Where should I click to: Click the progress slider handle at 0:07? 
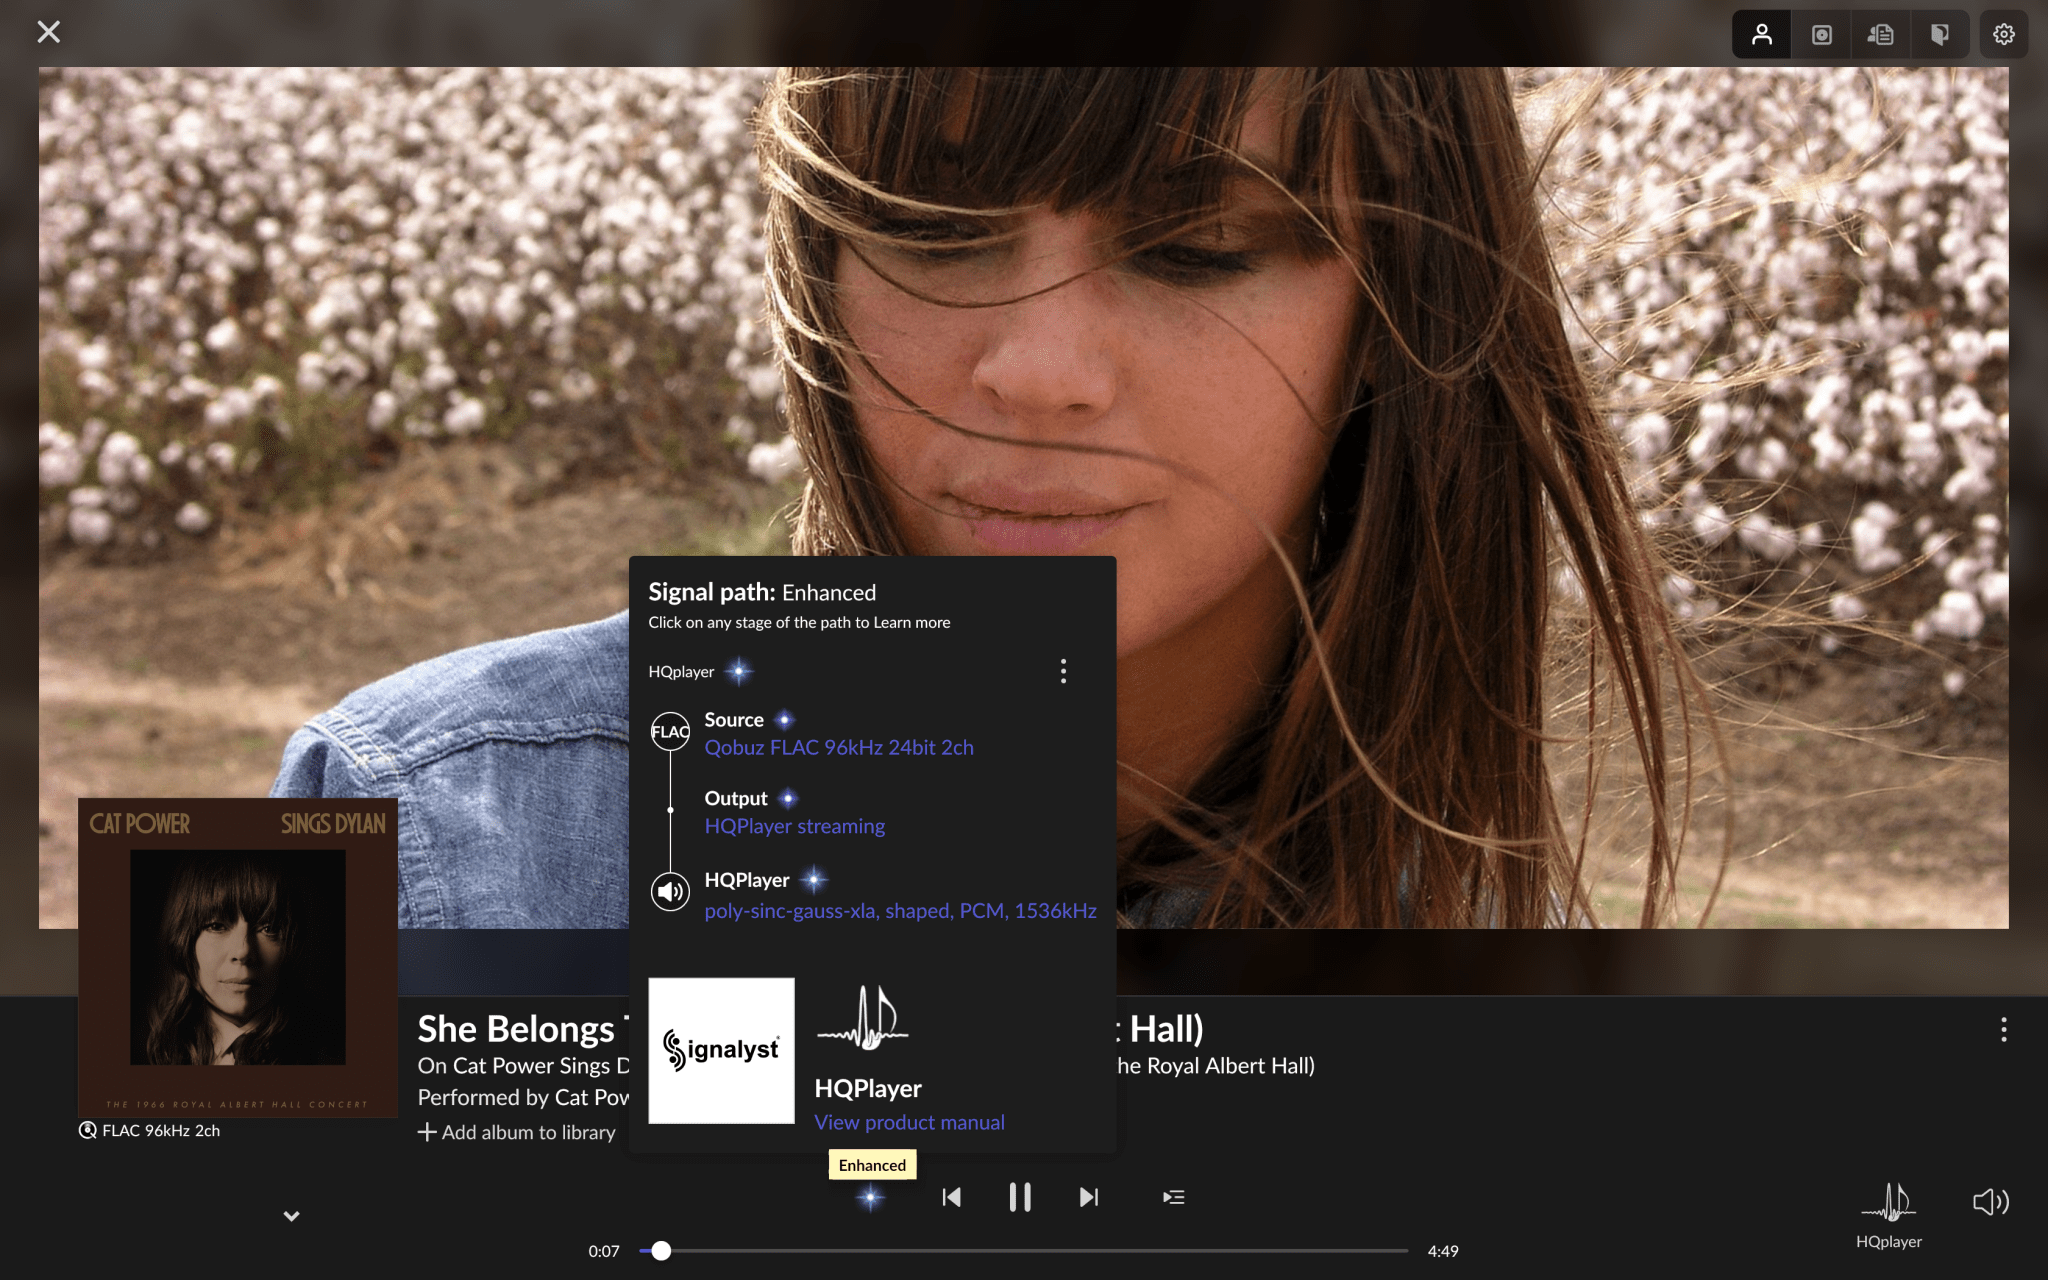[x=661, y=1250]
